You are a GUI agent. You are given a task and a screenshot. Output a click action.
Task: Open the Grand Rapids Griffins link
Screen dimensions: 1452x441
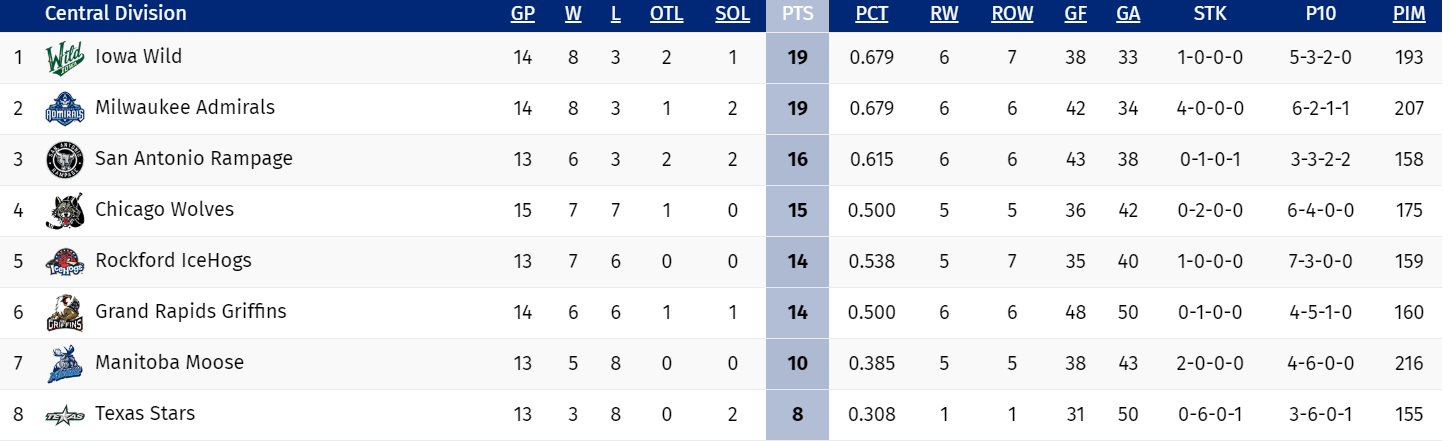point(190,312)
